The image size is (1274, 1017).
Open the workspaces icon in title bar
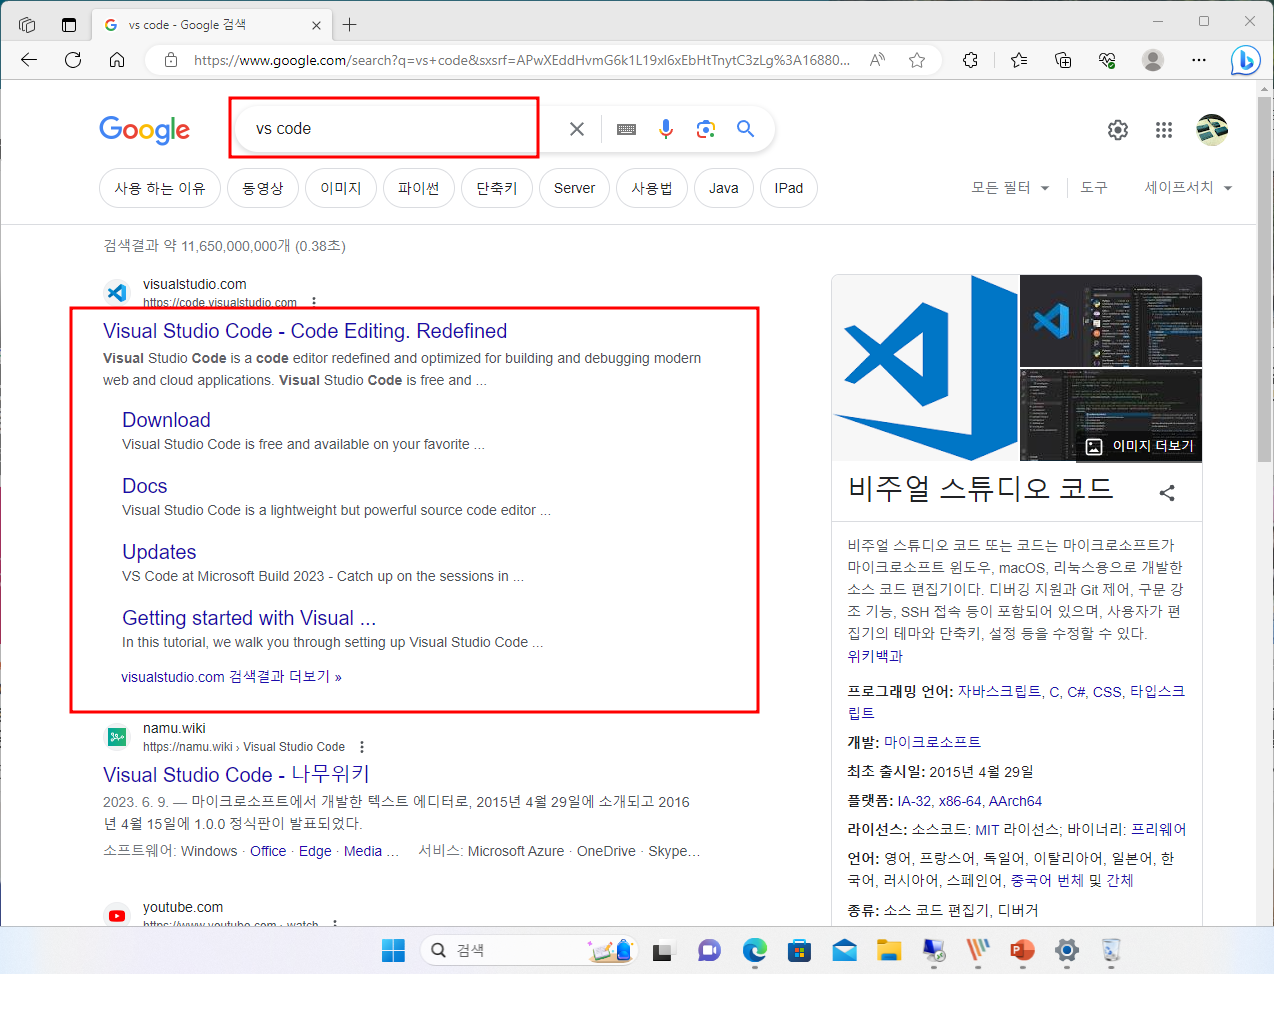click(x=27, y=25)
